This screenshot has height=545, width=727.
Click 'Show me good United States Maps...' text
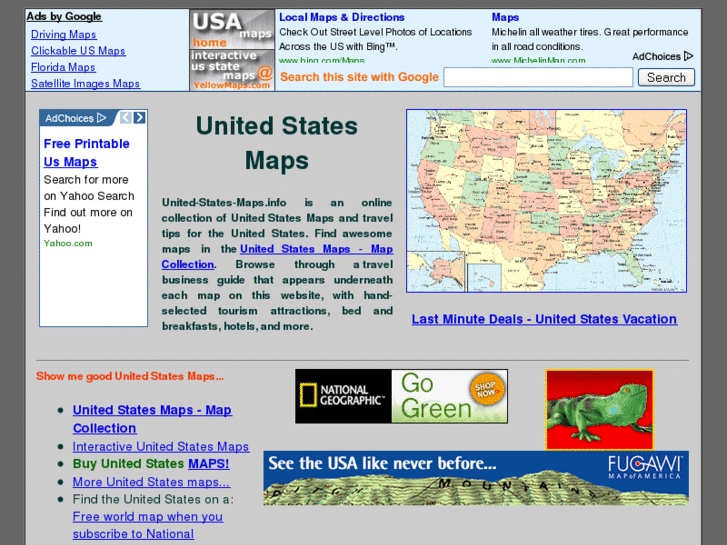tap(130, 376)
